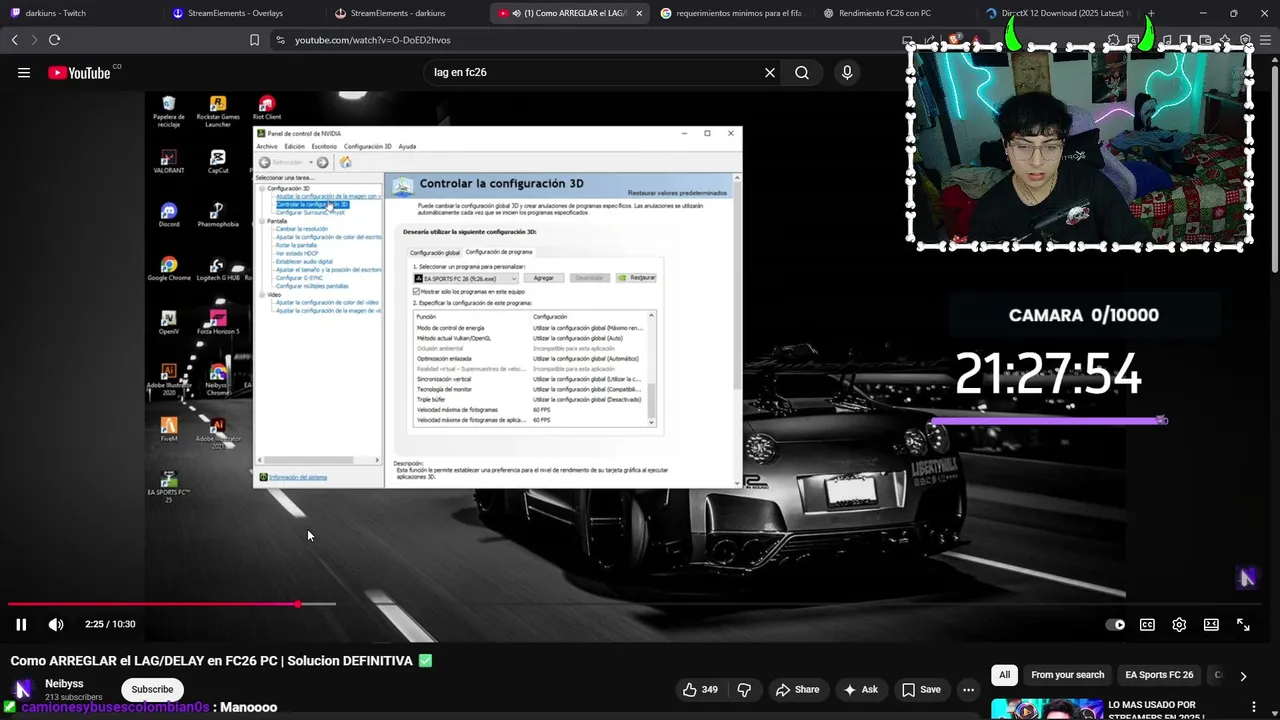Switch to 'requerimientos minimos para el fifa' tab
The height and width of the screenshot is (720, 1280).
coord(739,13)
